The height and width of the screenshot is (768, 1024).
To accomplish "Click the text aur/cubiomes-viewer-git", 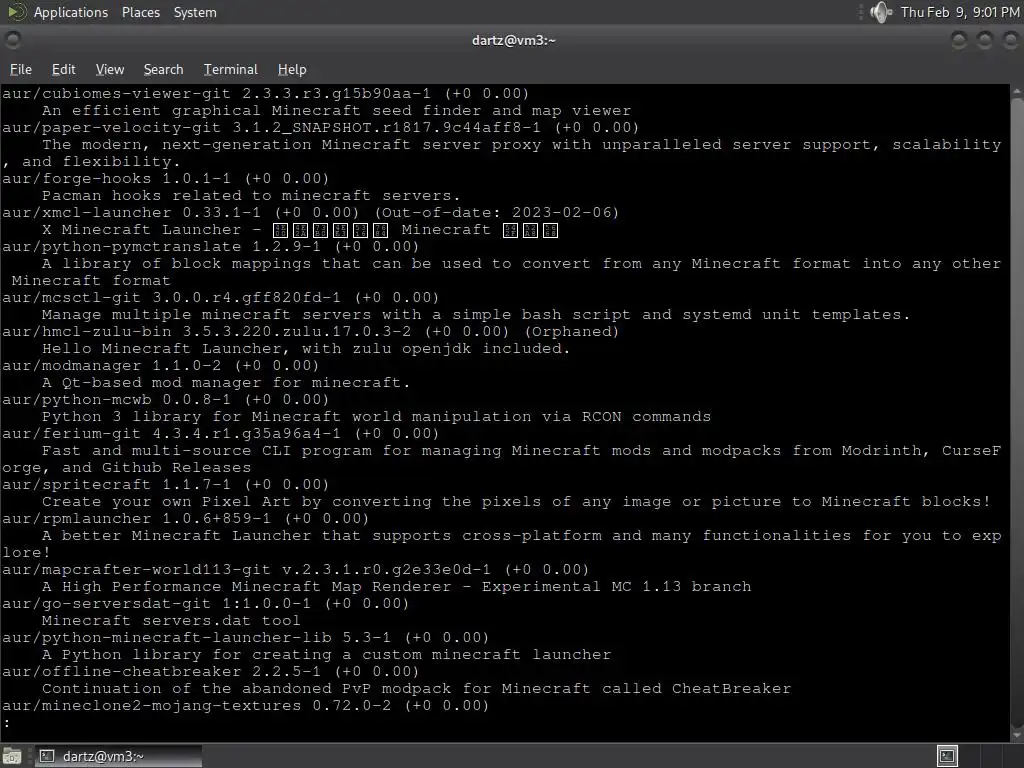I will pos(117,93).
